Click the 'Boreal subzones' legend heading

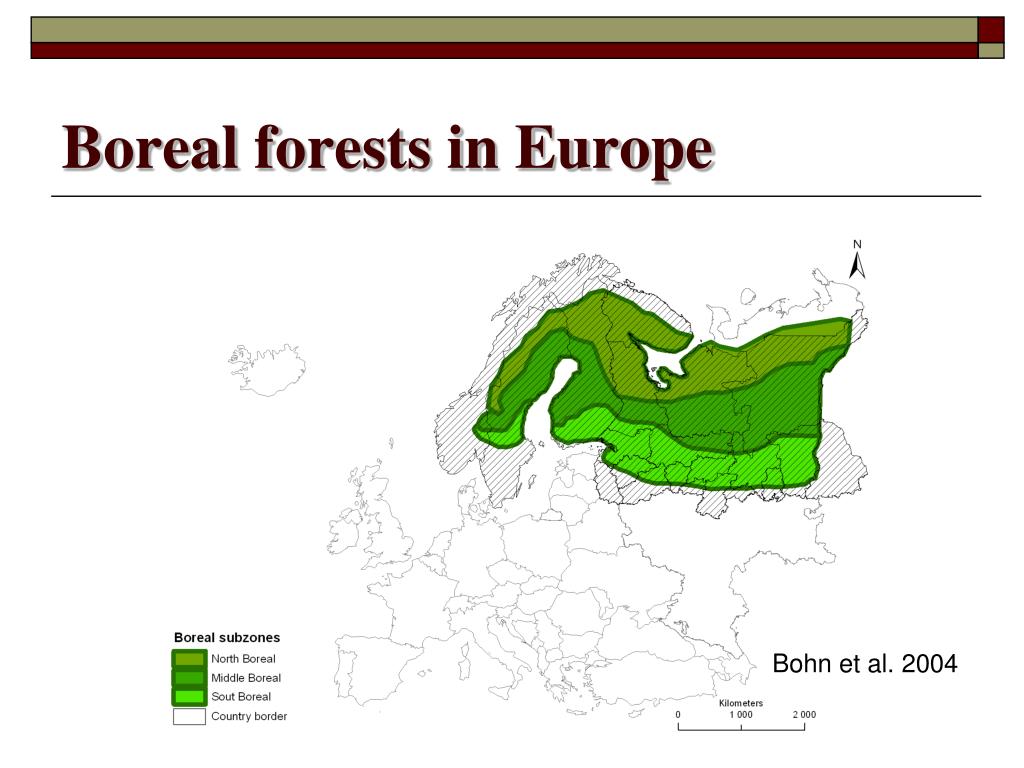pos(227,637)
